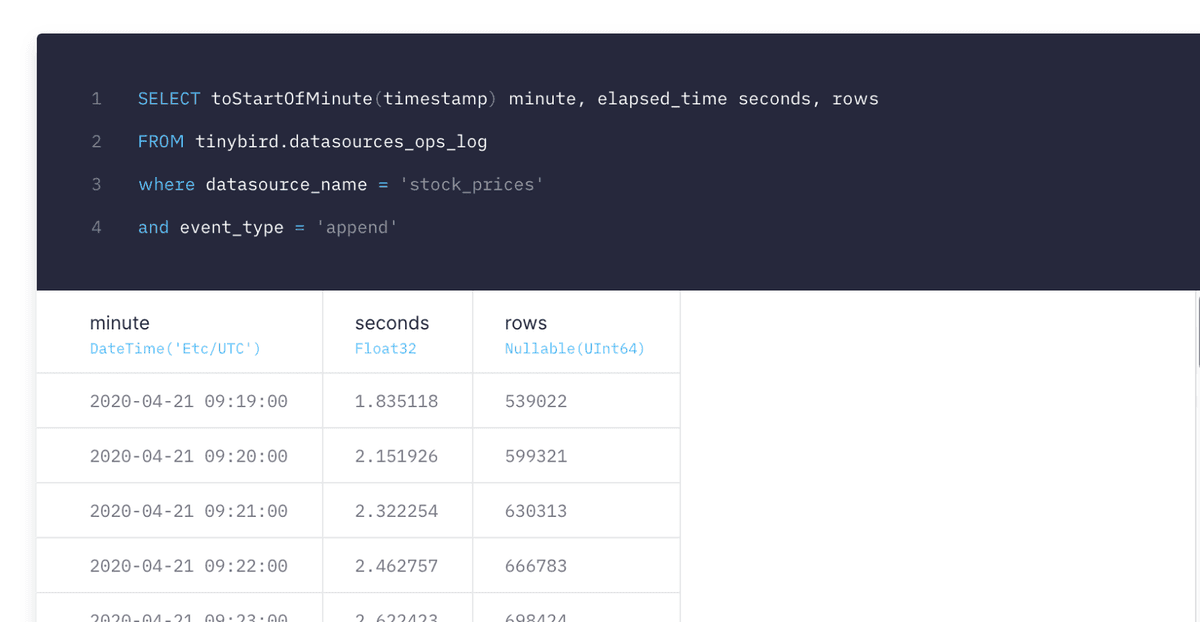The image size is (1200, 622).
Task: Click line number 1 in editor gutter
Action: coord(96,99)
